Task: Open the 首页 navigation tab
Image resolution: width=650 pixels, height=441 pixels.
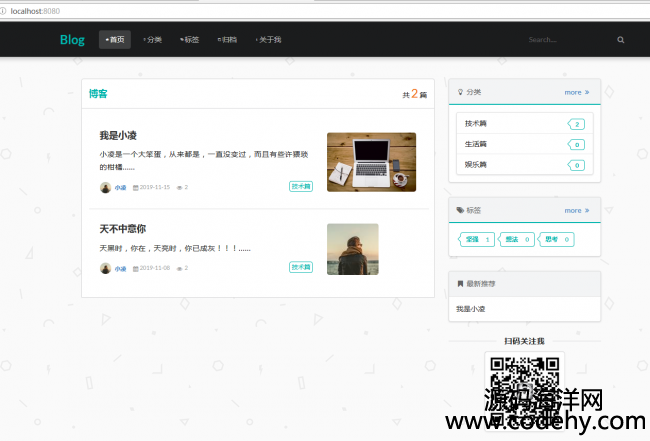Action: pyautogui.click(x=115, y=40)
